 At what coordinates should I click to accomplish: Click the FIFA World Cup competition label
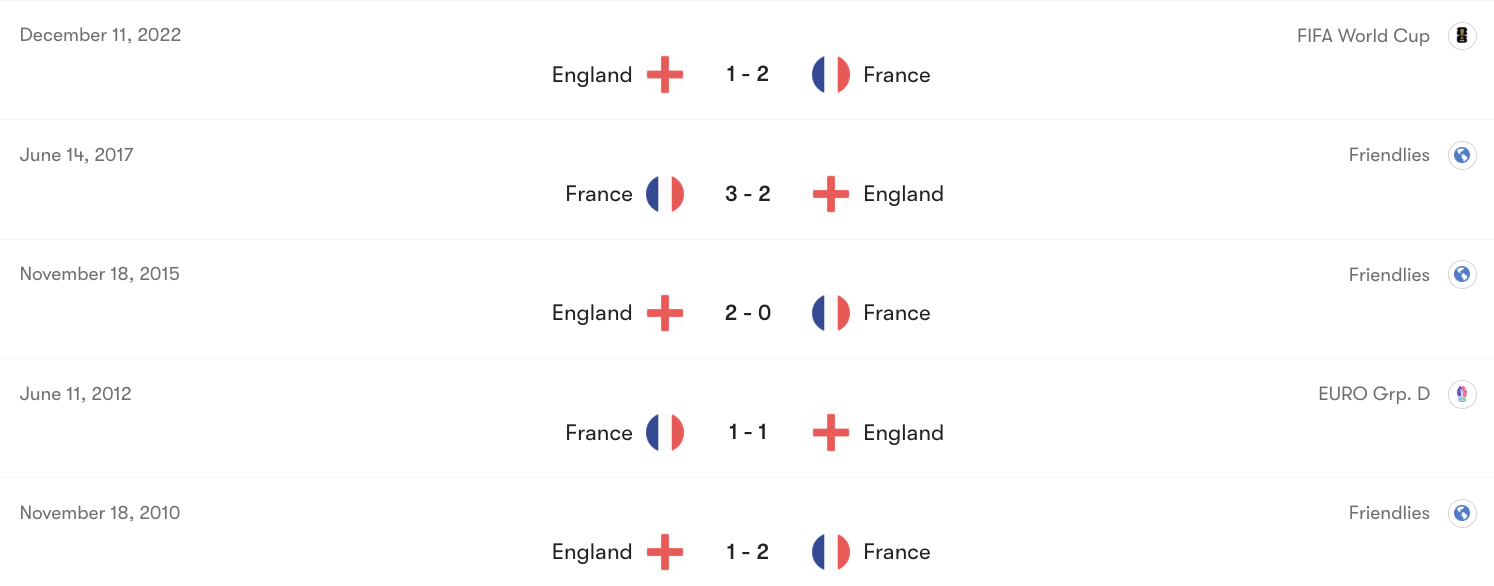(1363, 36)
